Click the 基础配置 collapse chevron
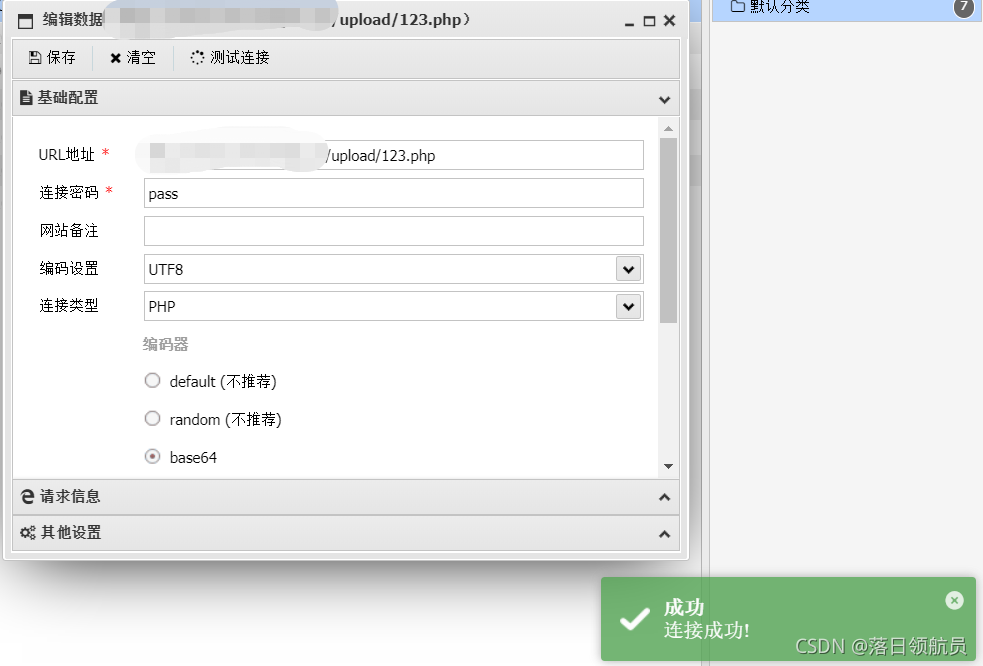 click(665, 100)
